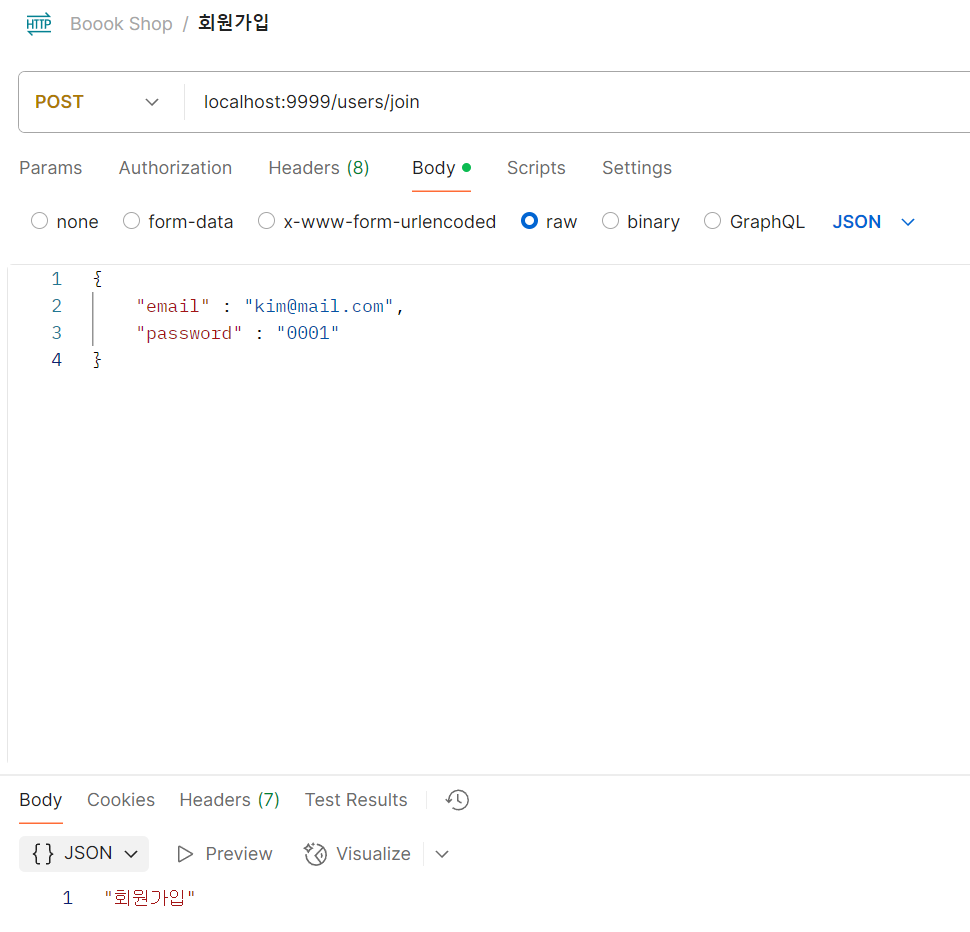Screen dimensions: 970x932
Task: Switch to the Params tab
Action: pyautogui.click(x=51, y=168)
